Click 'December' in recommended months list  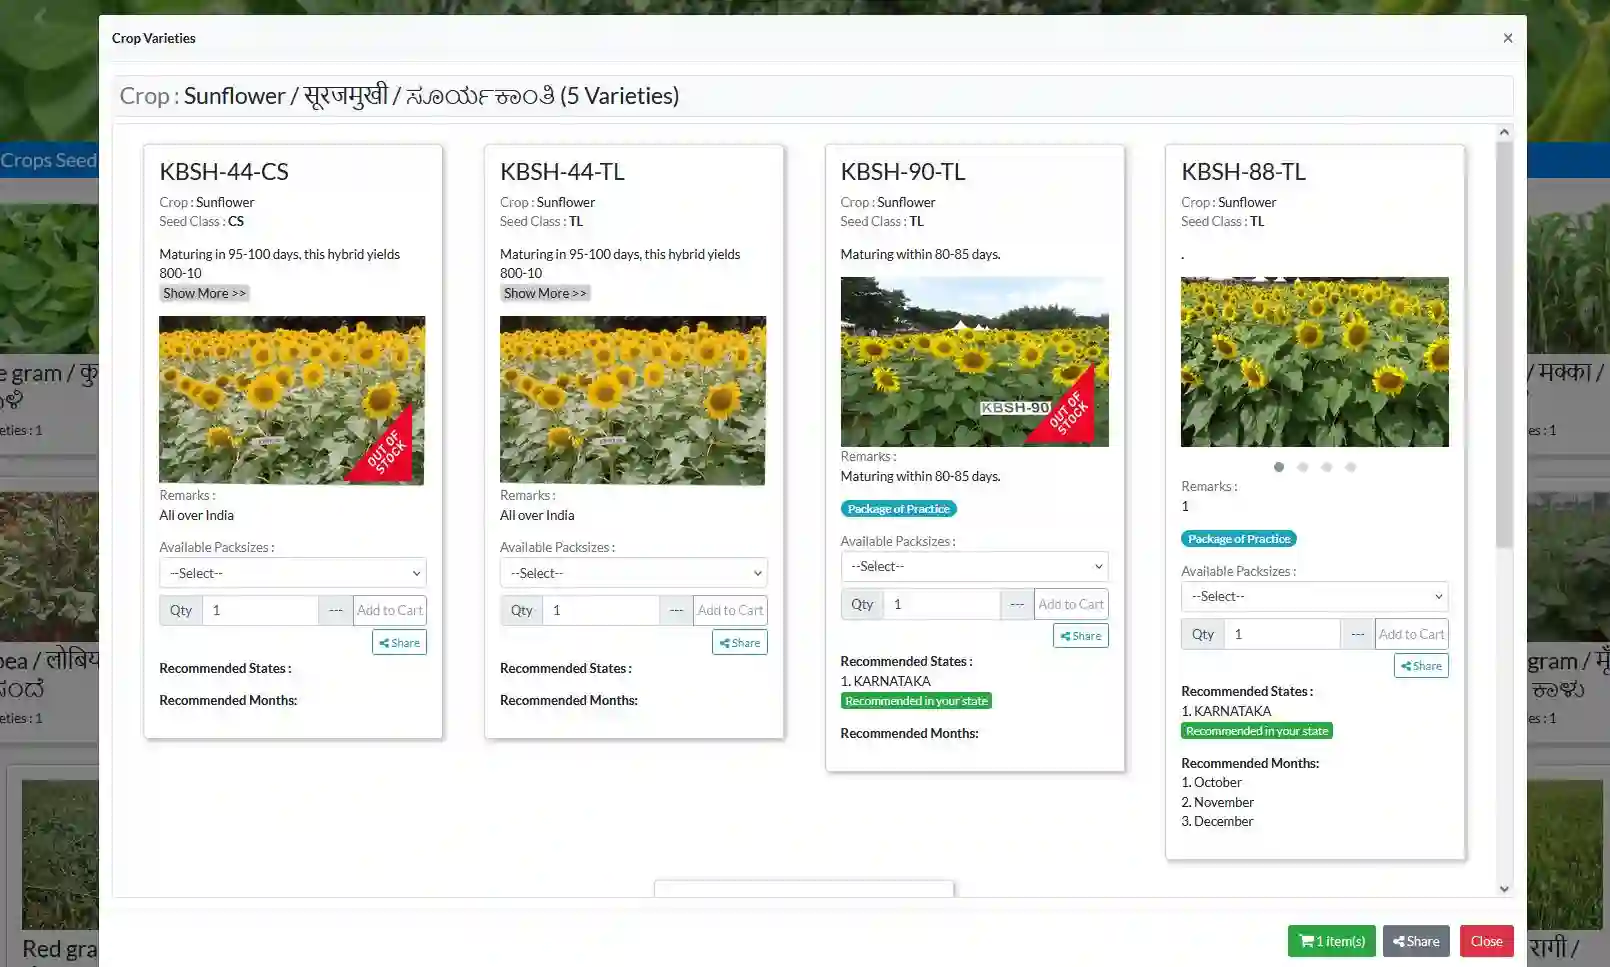1223,821
